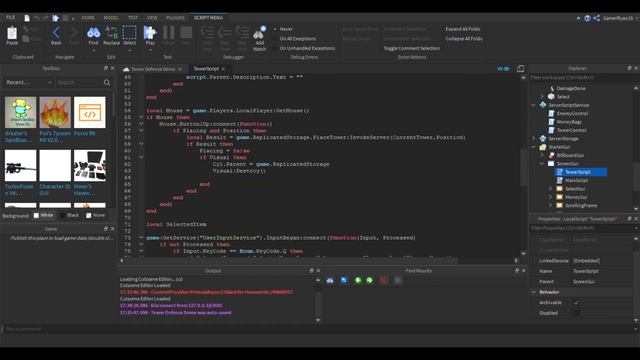Open the FILE menu
The width and height of the screenshot is (640, 360).
tap(10, 18)
